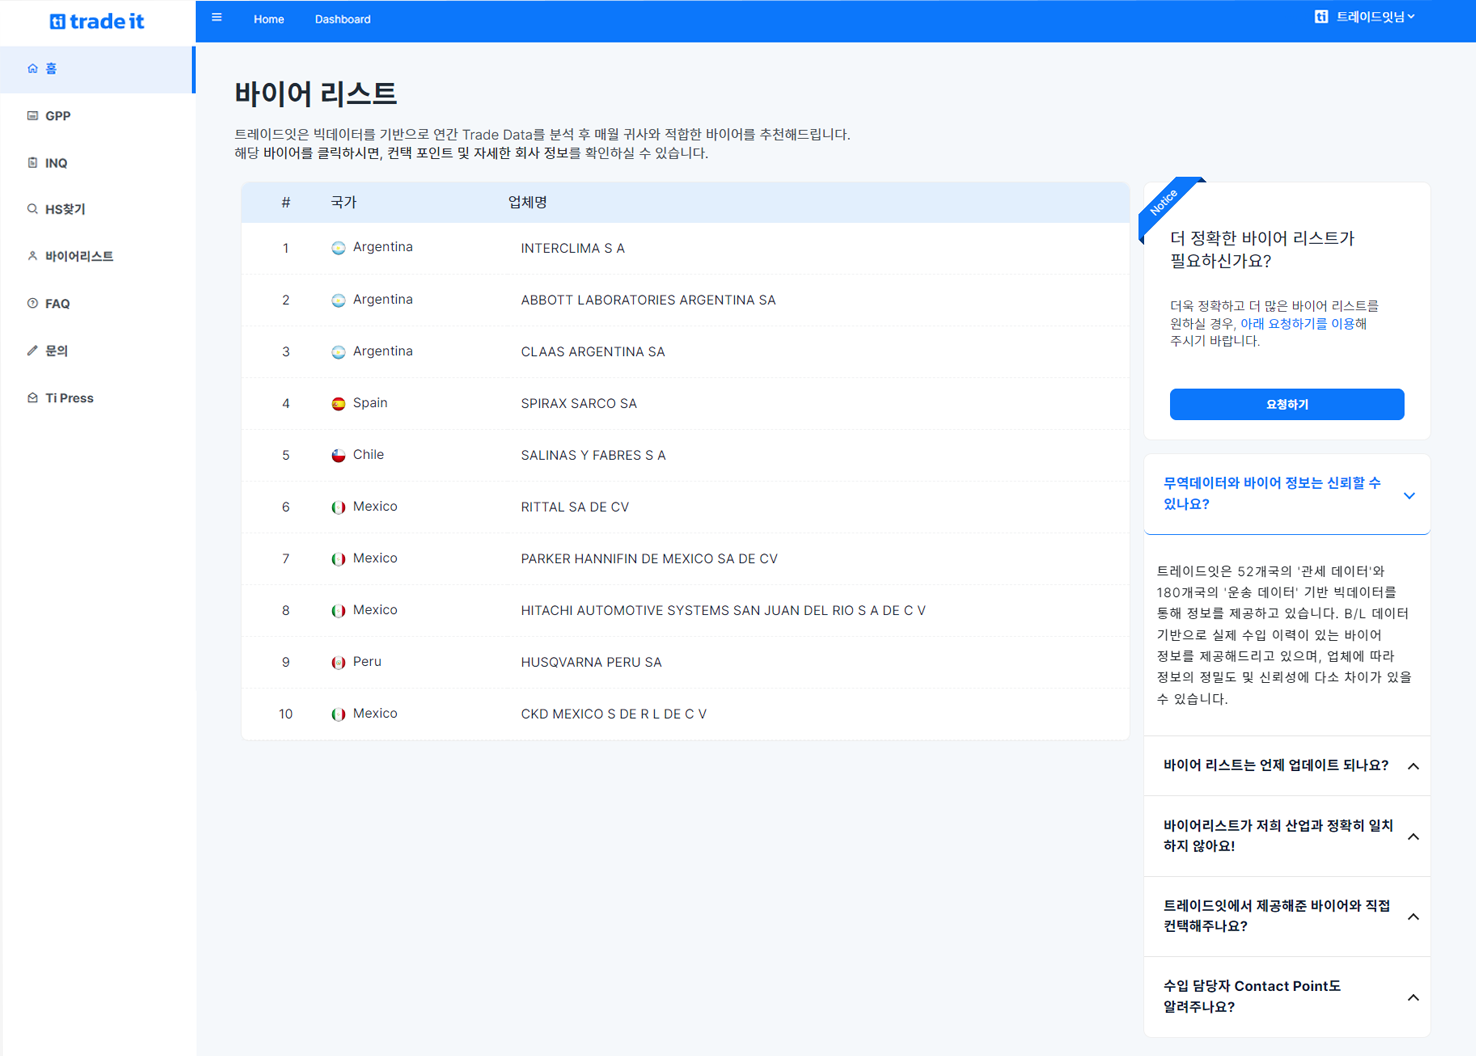1476x1056 pixels.
Task: Click Dashboard in the top navigation
Action: coord(342,19)
